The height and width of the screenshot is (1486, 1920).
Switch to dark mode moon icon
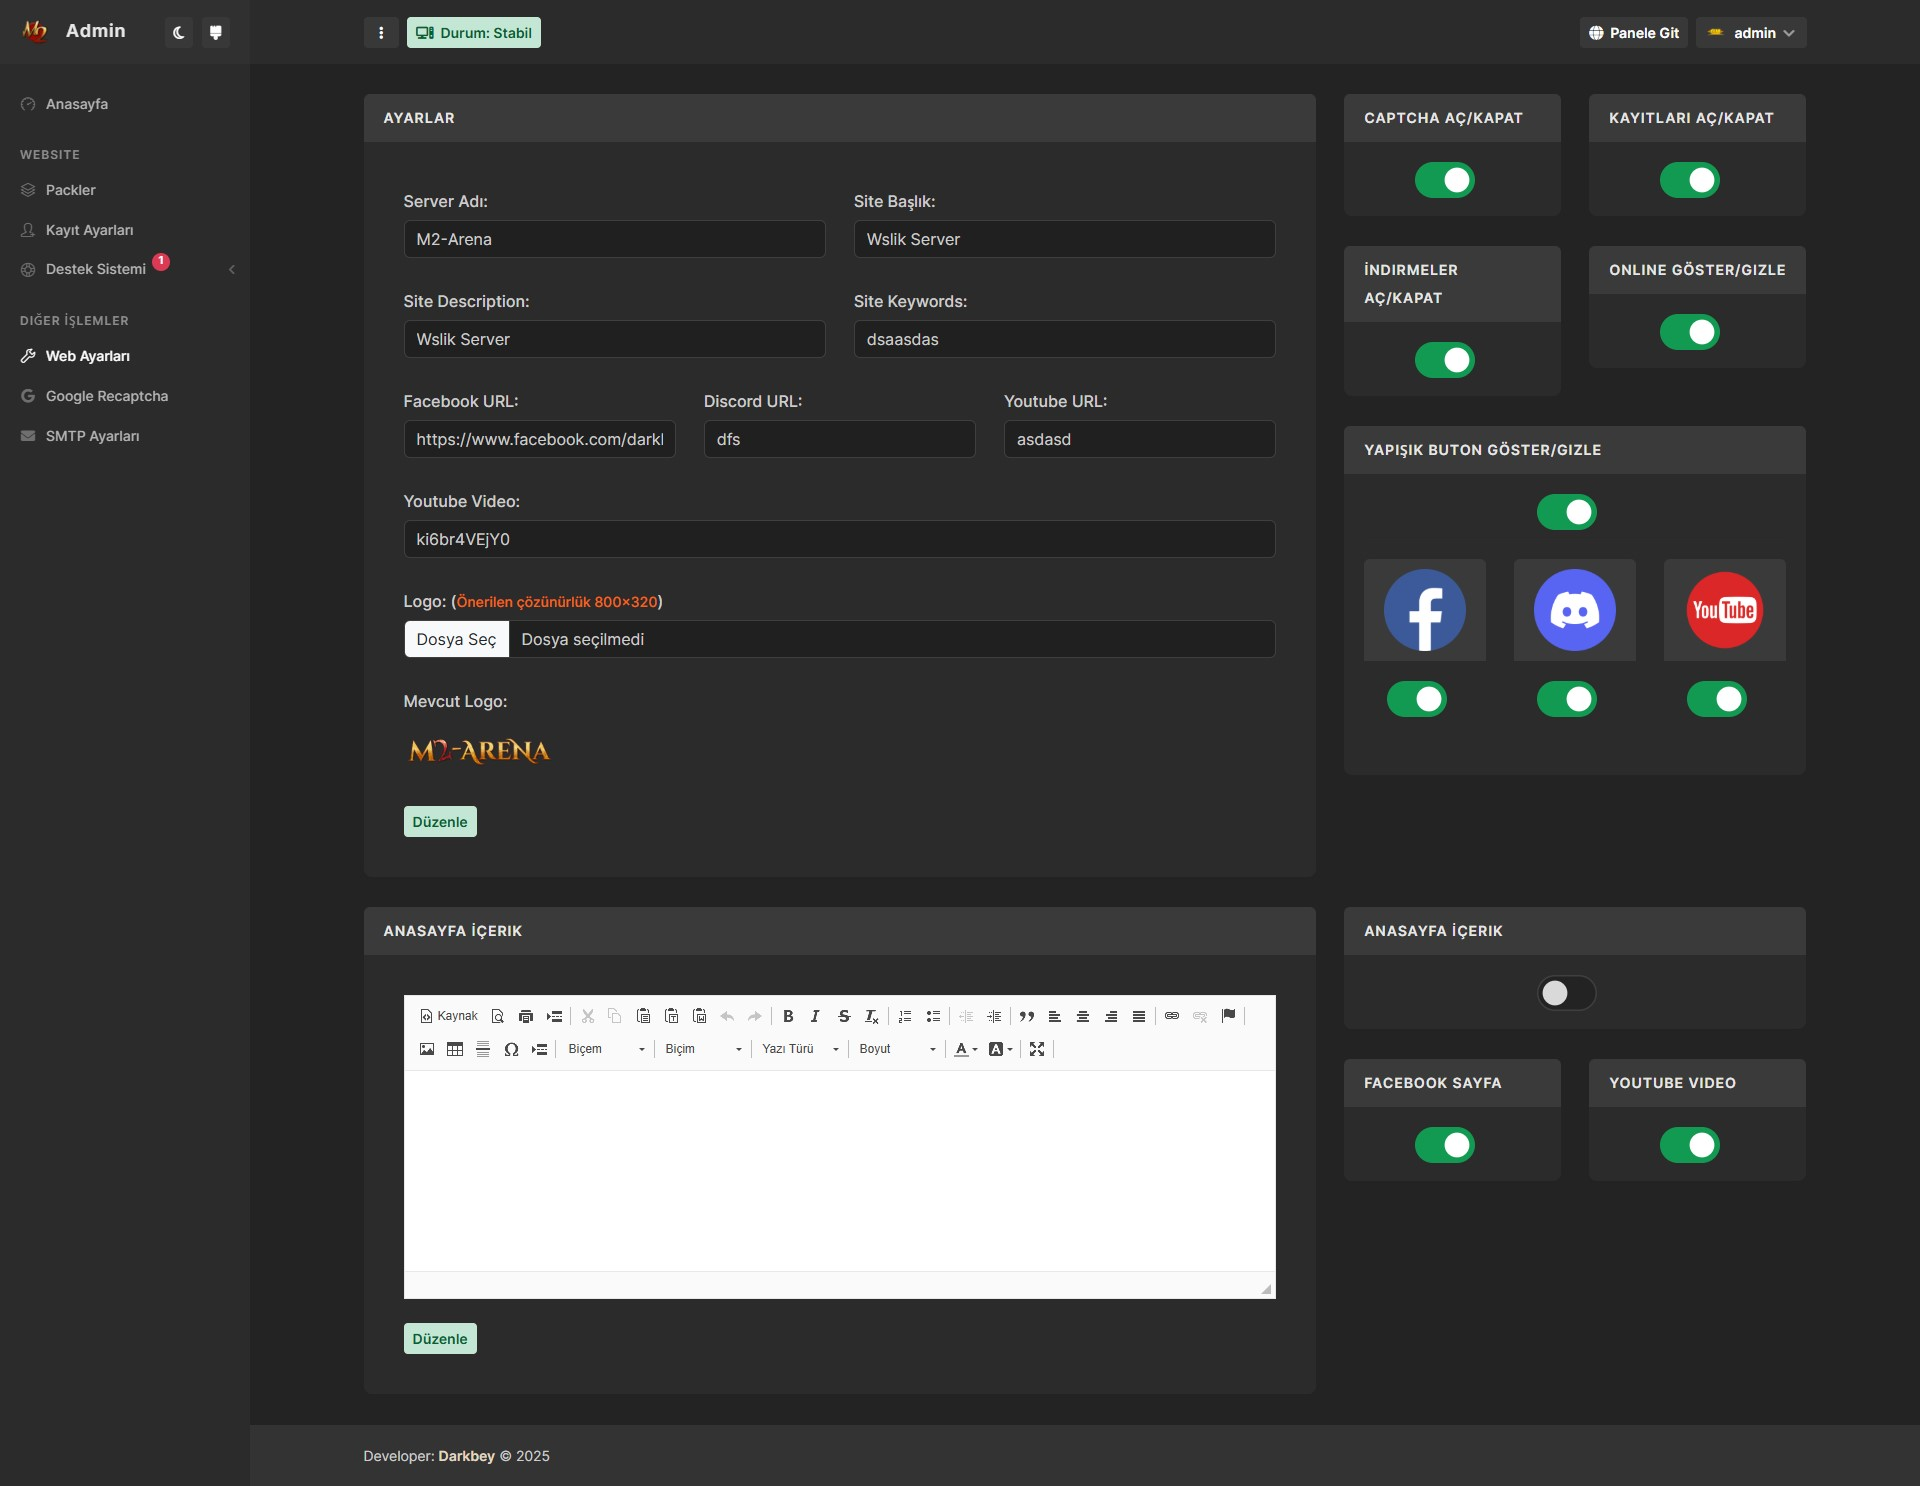pos(179,33)
